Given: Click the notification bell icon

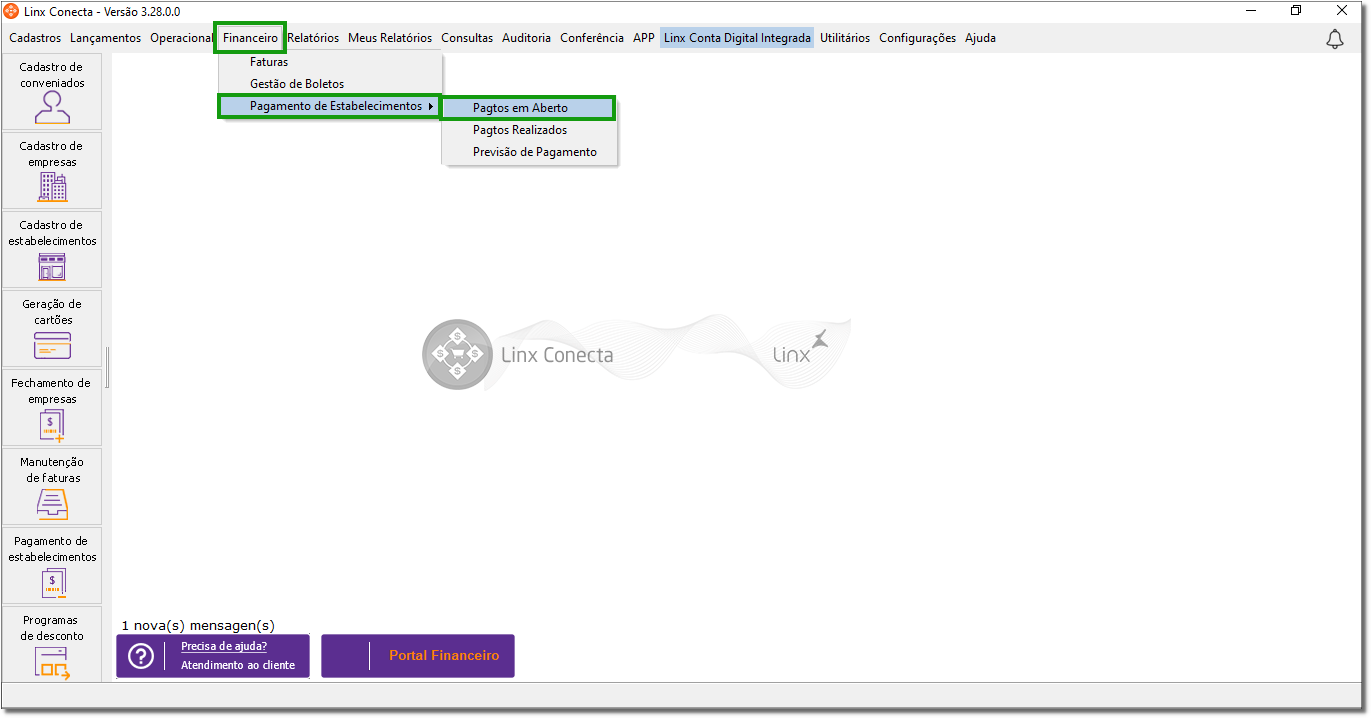Looking at the screenshot, I should pos(1334,39).
